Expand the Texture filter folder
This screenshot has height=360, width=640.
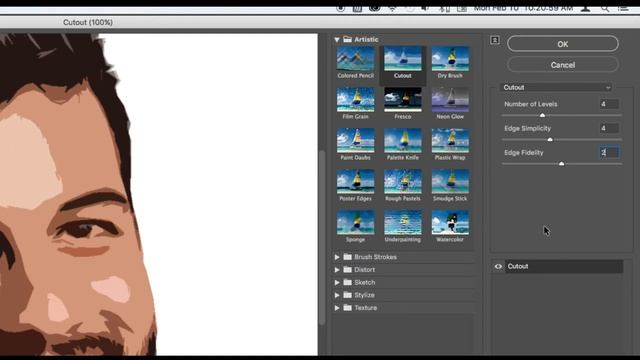[337, 308]
